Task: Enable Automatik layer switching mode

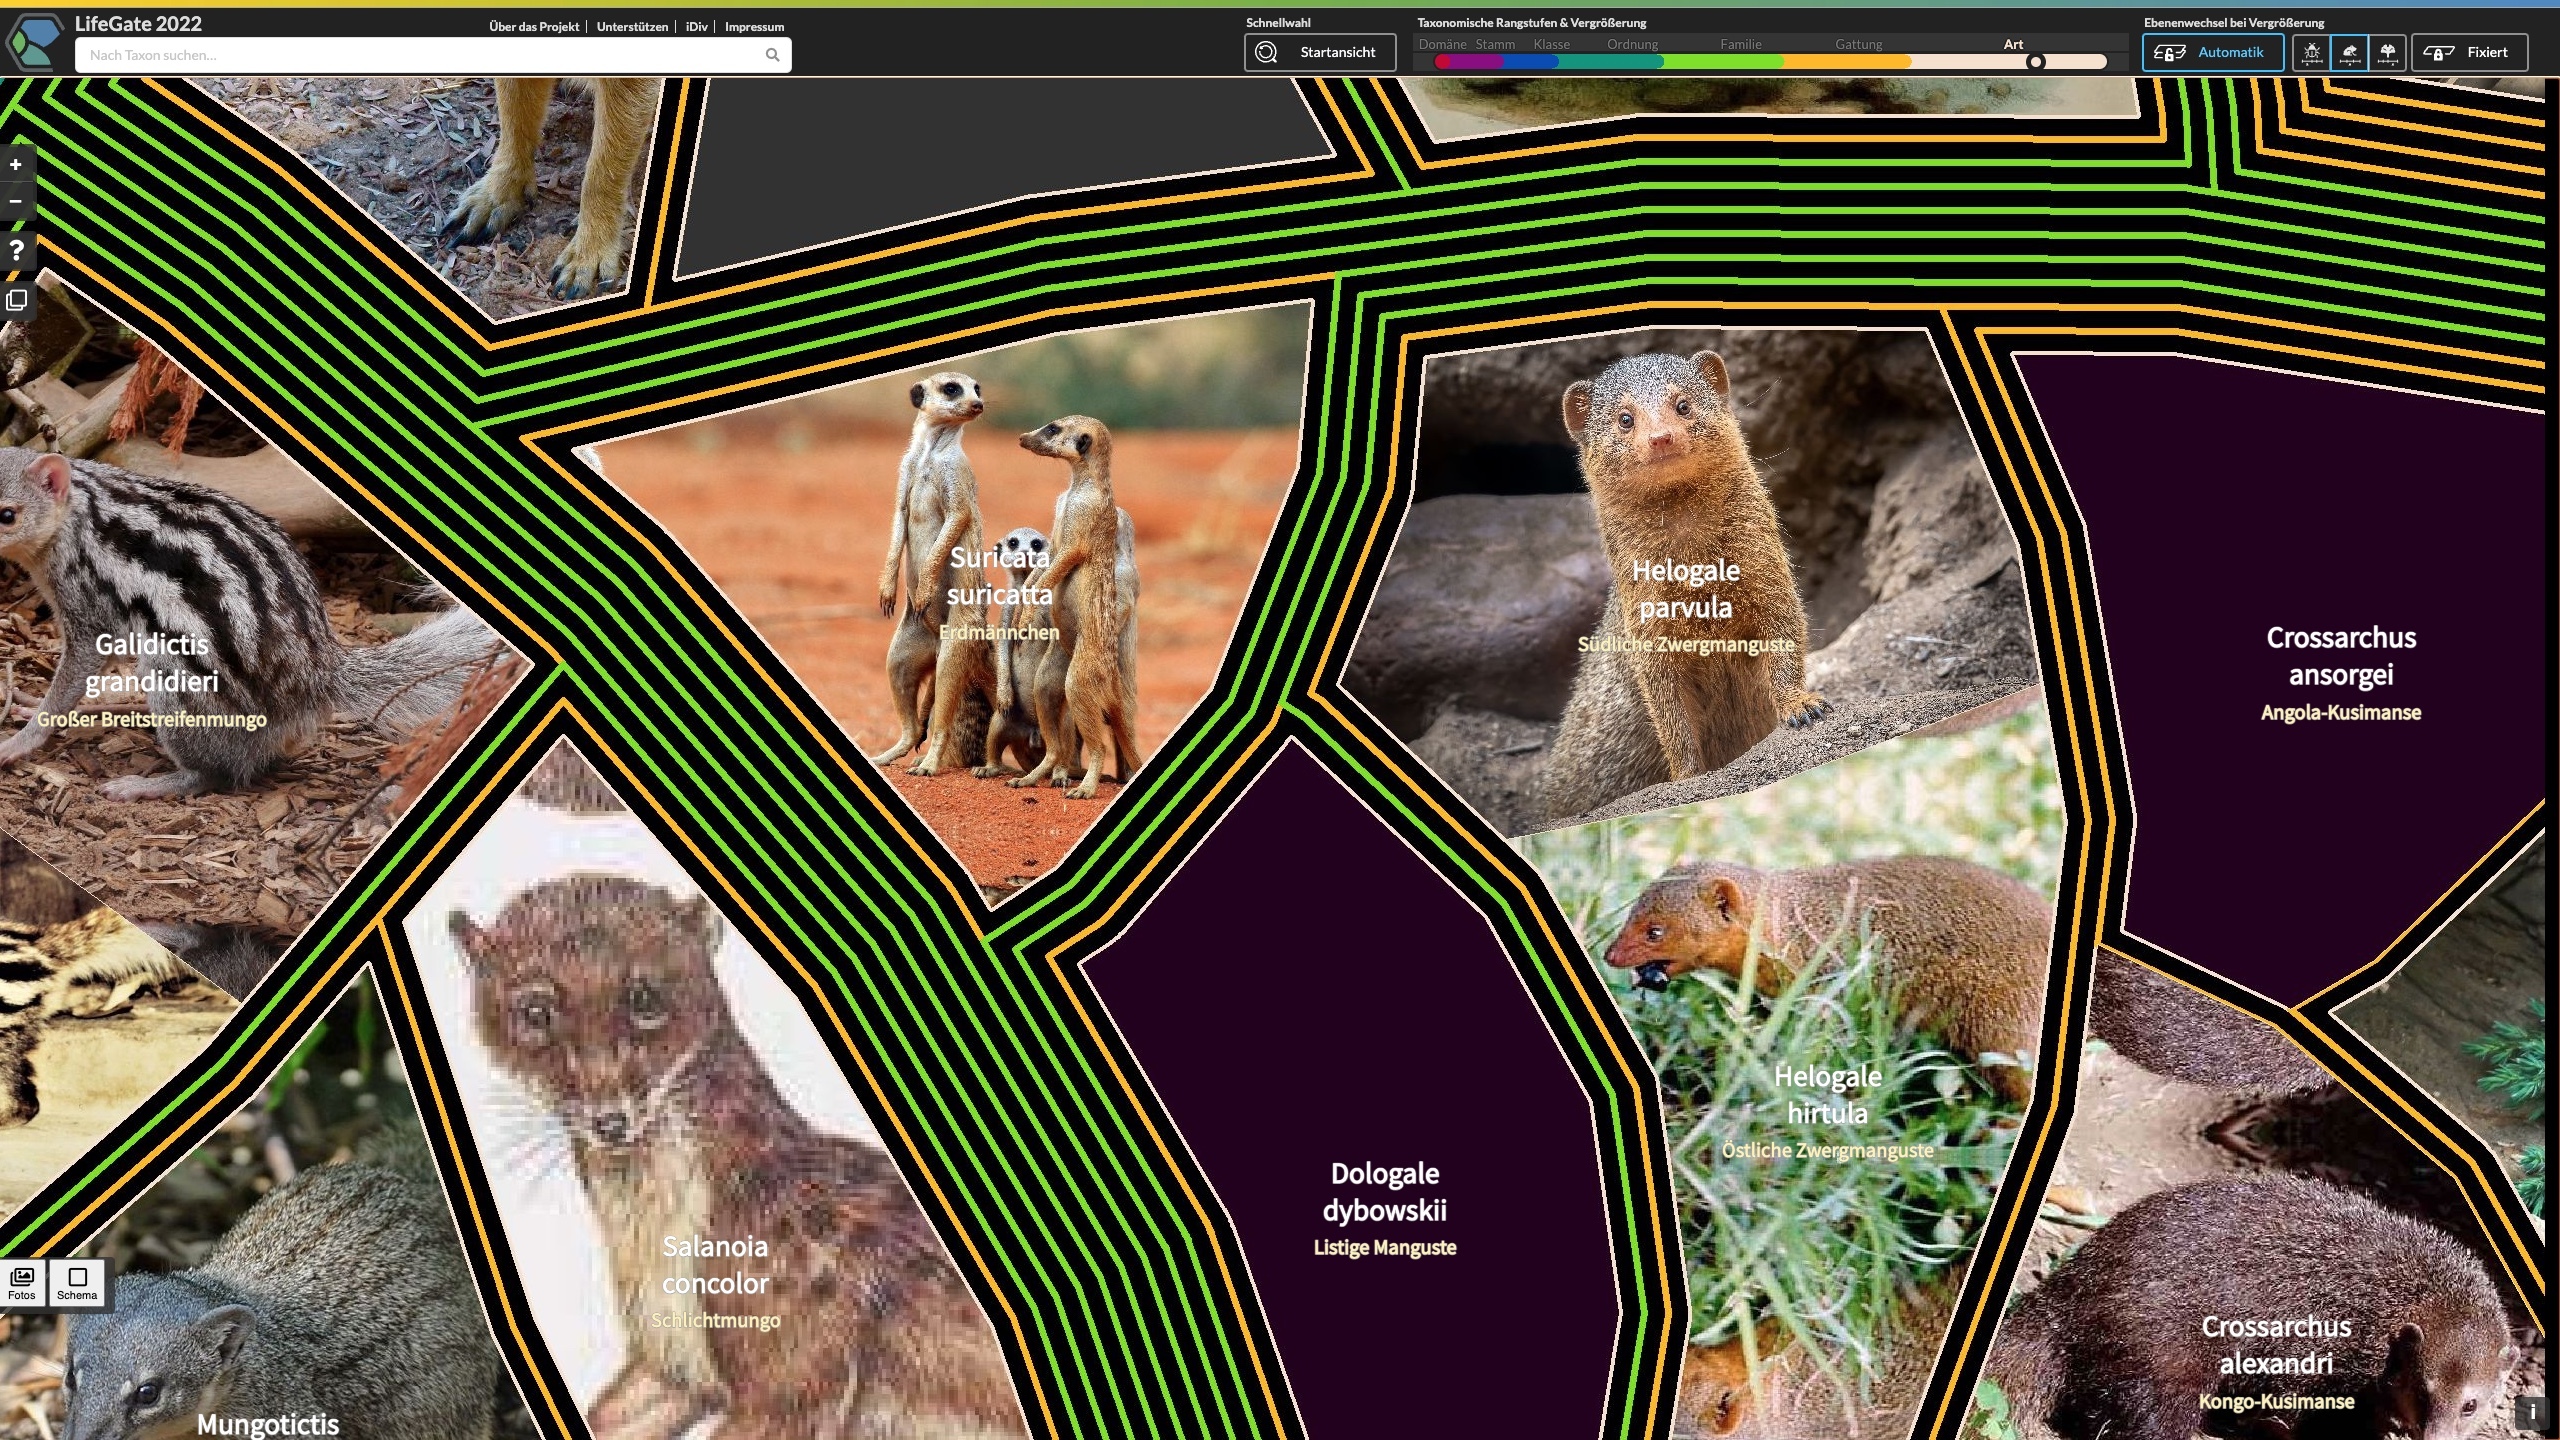Action: click(2212, 53)
